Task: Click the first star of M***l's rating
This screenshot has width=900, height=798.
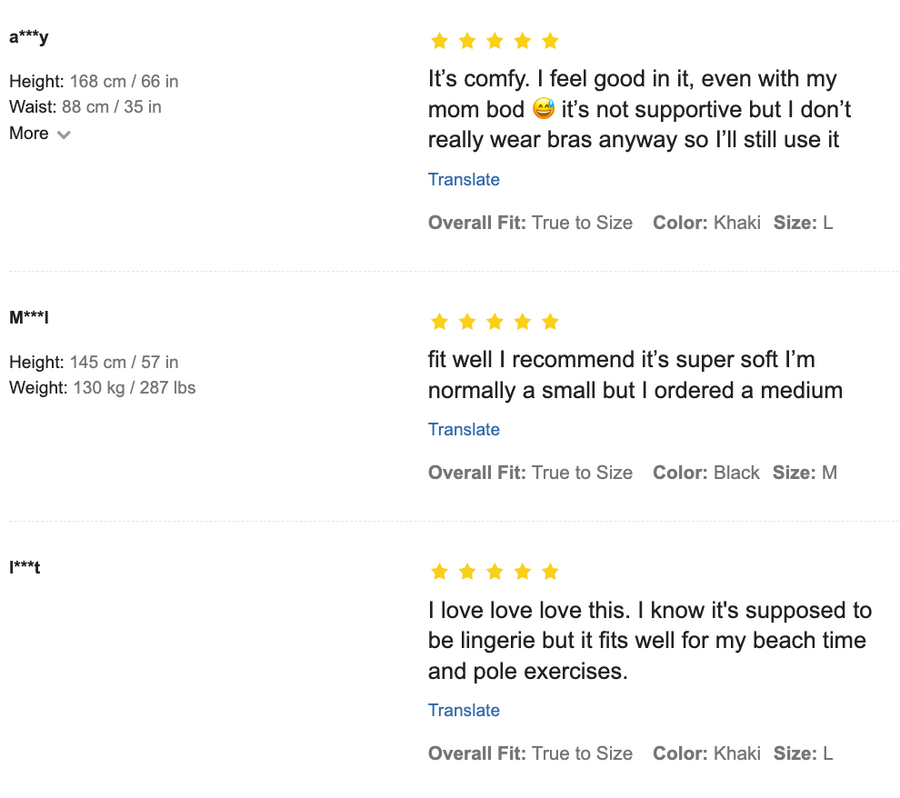Action: [x=439, y=322]
